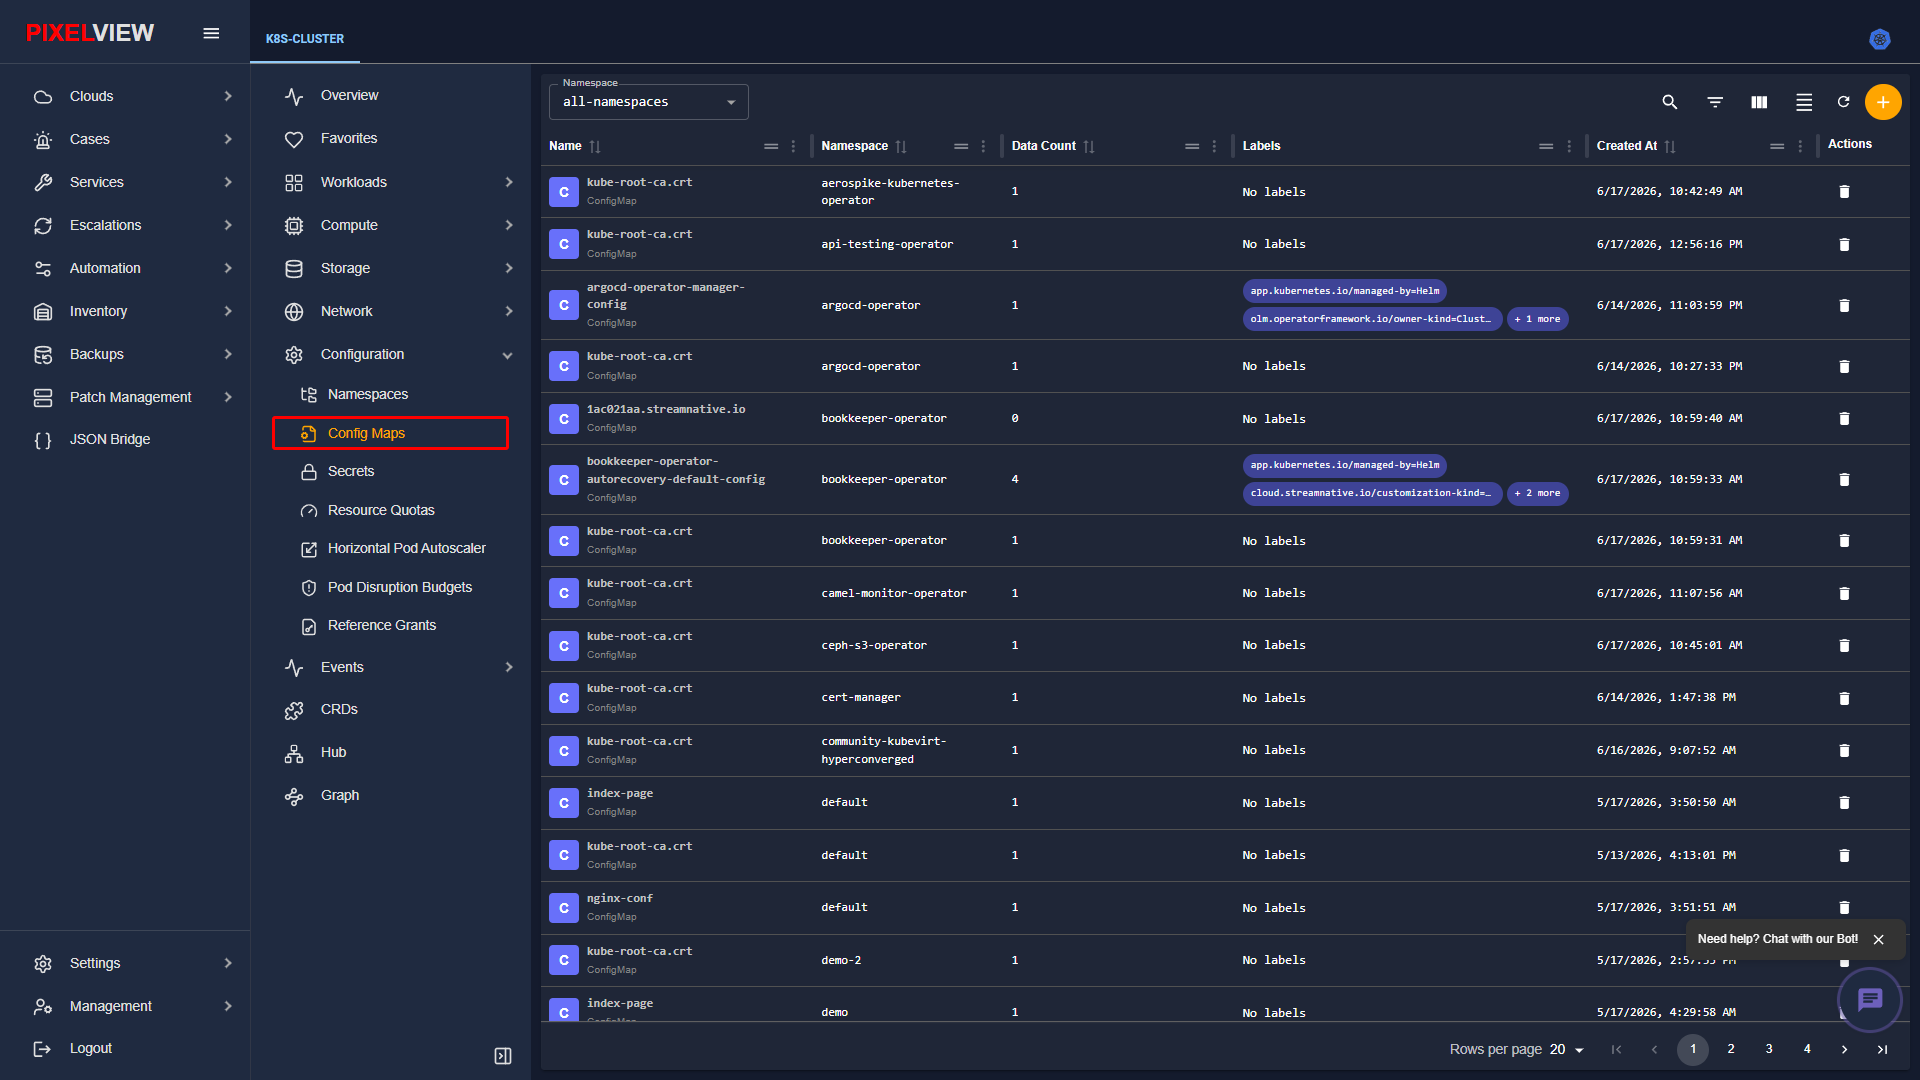Image resolution: width=1920 pixels, height=1080 pixels.
Task: Click the search icon in table toolbar
Action: [1669, 102]
